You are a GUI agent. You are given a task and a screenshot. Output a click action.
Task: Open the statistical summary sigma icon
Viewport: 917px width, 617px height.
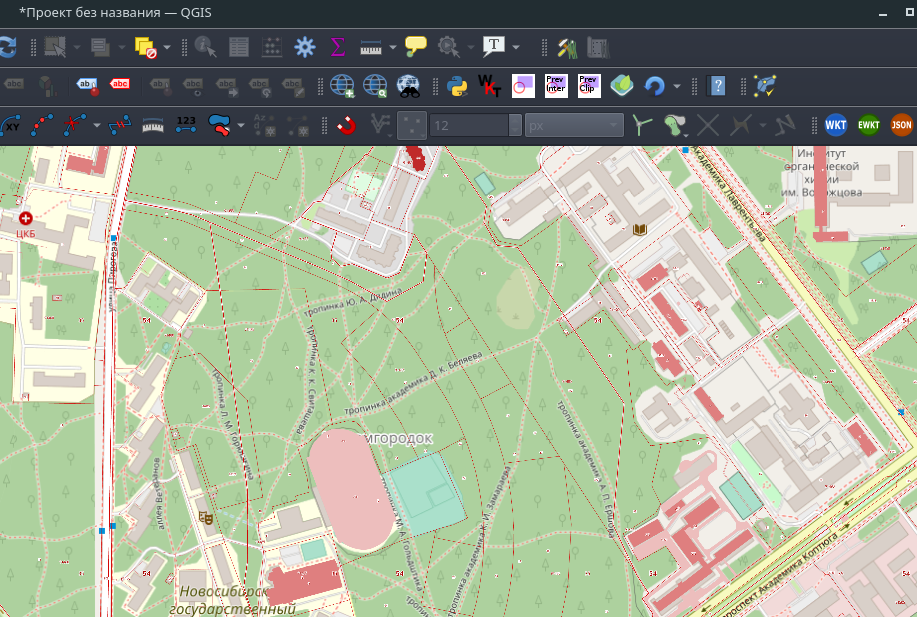tap(337, 47)
